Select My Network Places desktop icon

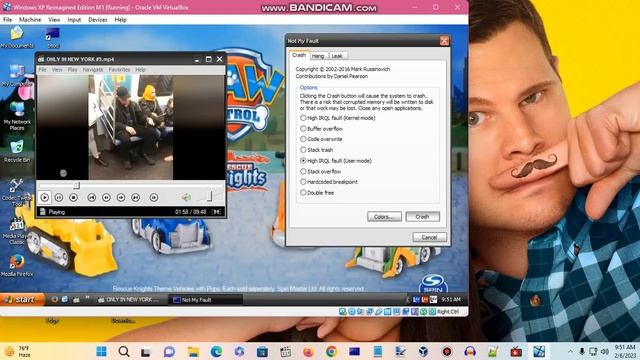tap(17, 116)
